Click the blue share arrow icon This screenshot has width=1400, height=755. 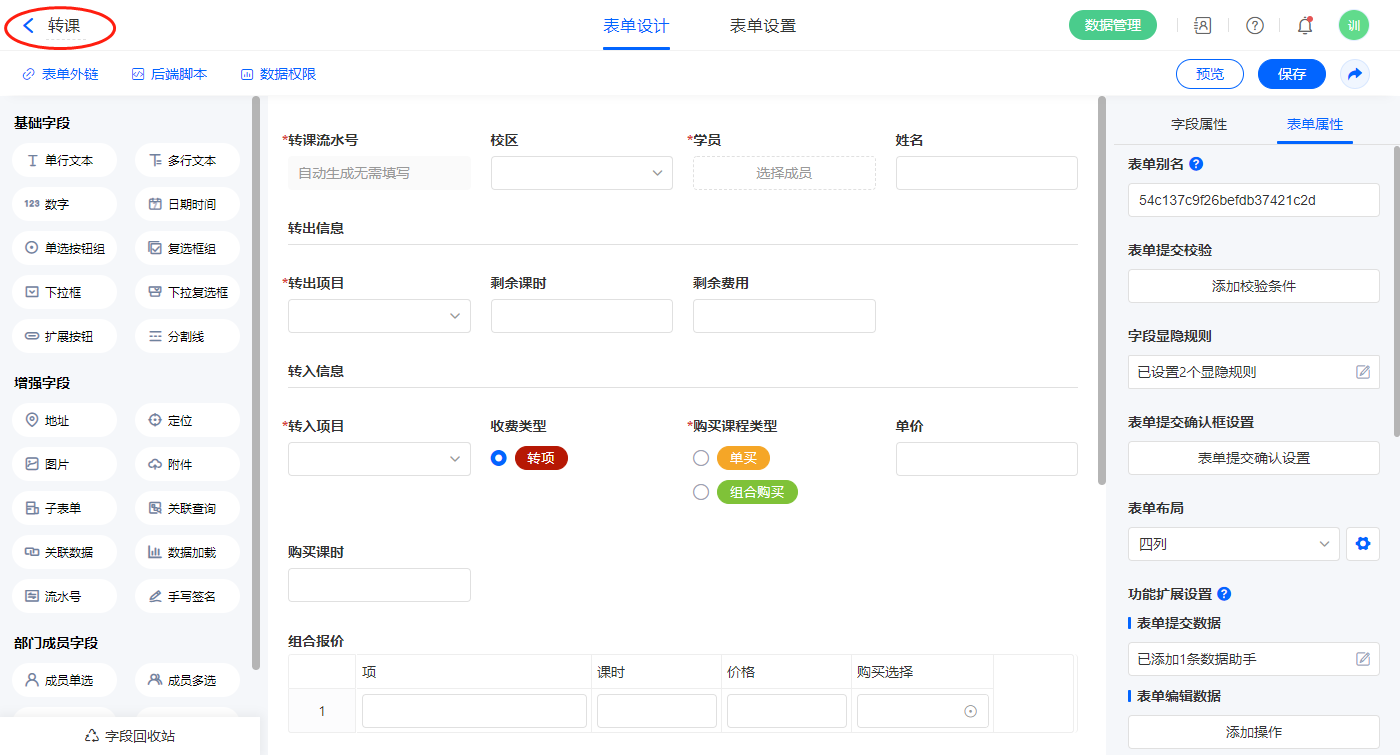pos(1355,74)
